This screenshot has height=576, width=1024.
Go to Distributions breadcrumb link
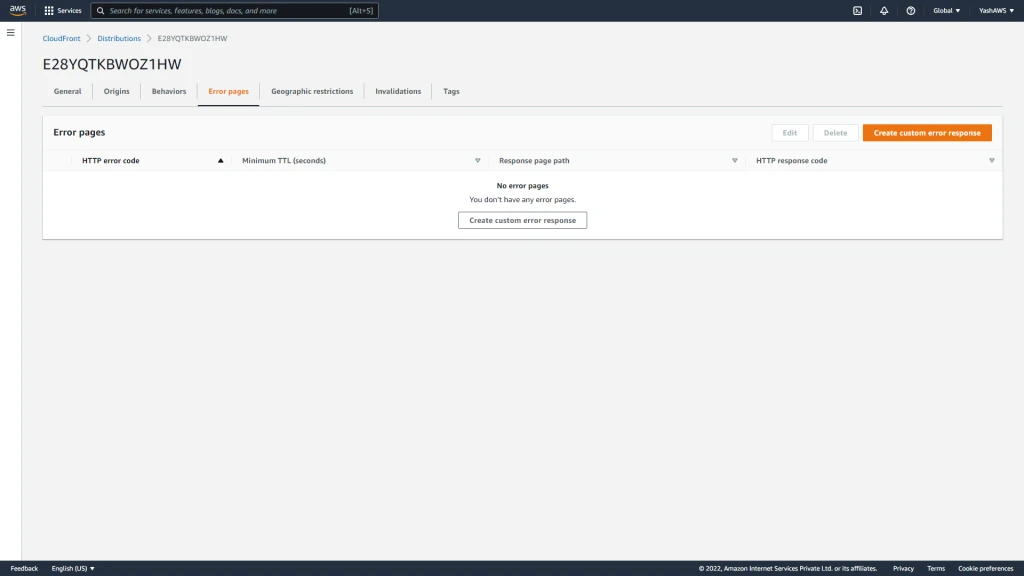[x=119, y=39]
